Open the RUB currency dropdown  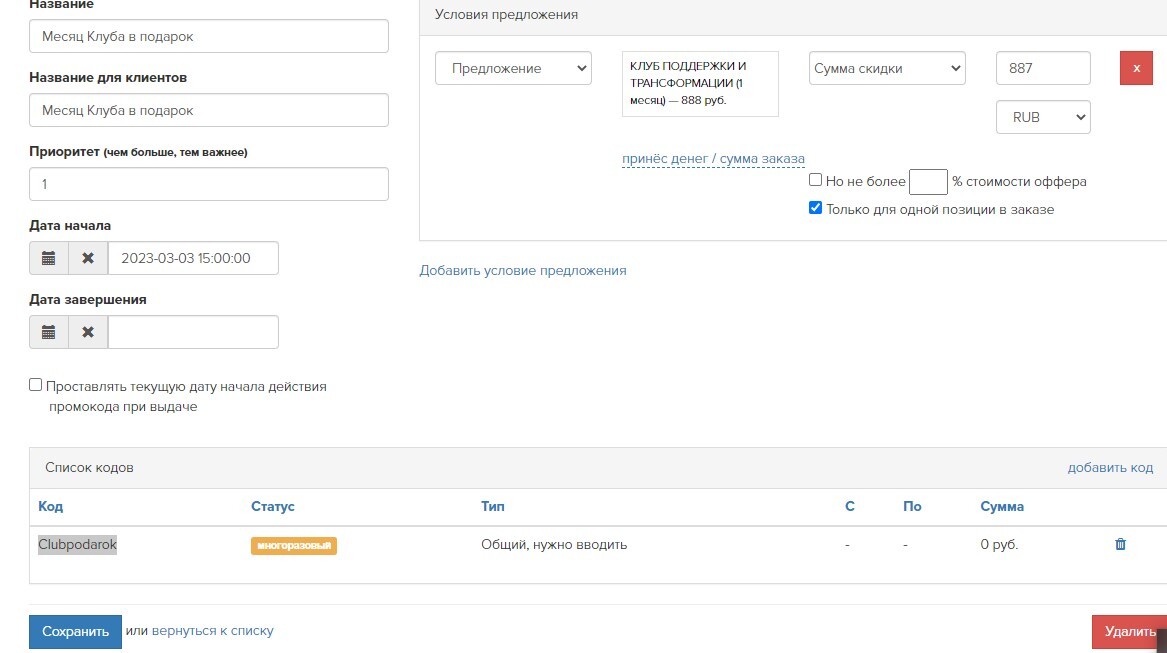click(x=1043, y=117)
